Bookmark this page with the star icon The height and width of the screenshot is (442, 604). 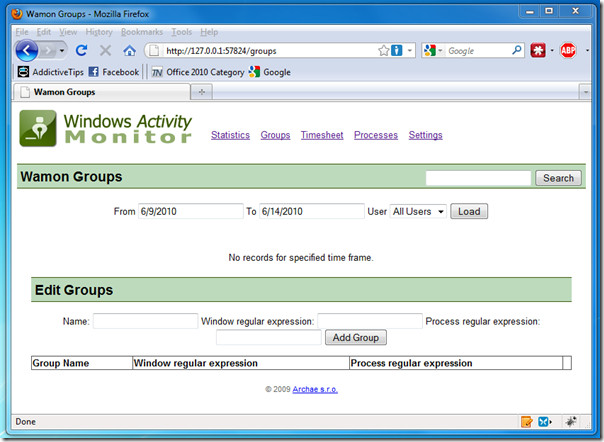[x=383, y=50]
